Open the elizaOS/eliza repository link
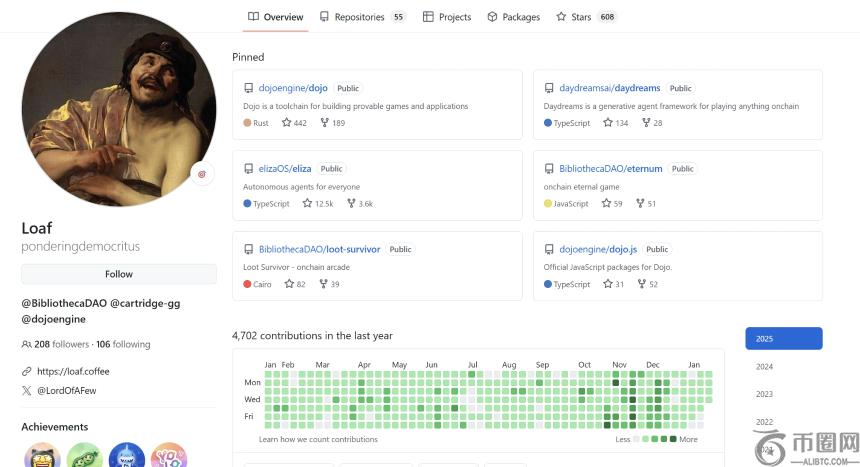 click(x=285, y=168)
